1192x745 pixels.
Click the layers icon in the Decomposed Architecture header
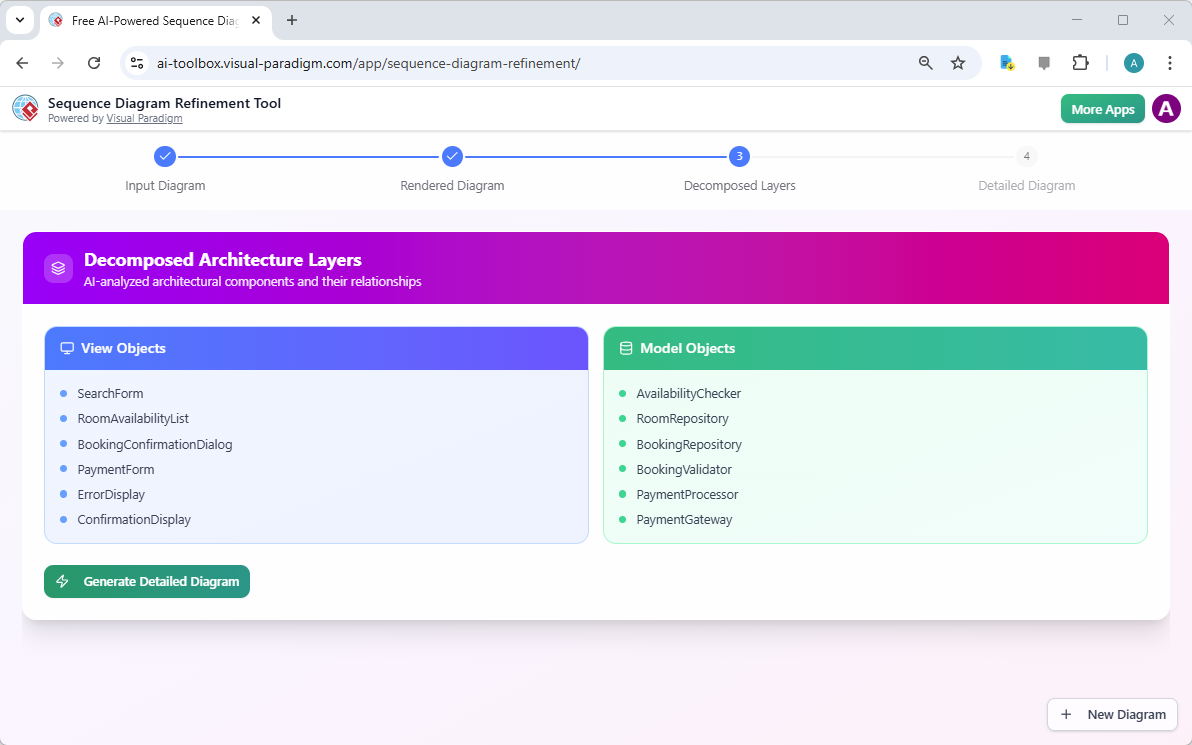pos(58,268)
